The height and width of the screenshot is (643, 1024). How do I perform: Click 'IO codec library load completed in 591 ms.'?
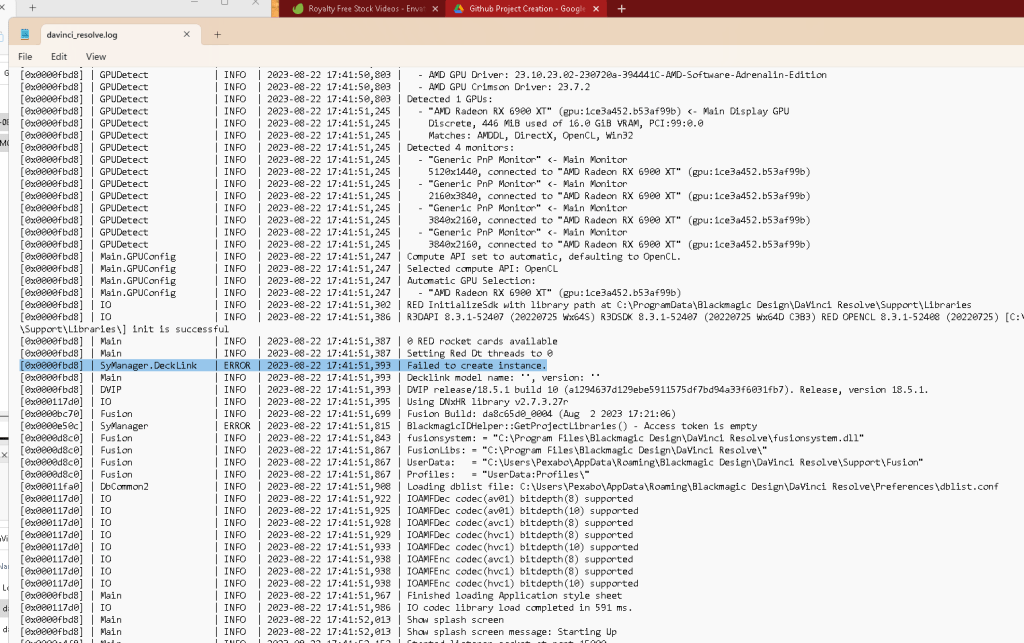pyautogui.click(x=520, y=608)
